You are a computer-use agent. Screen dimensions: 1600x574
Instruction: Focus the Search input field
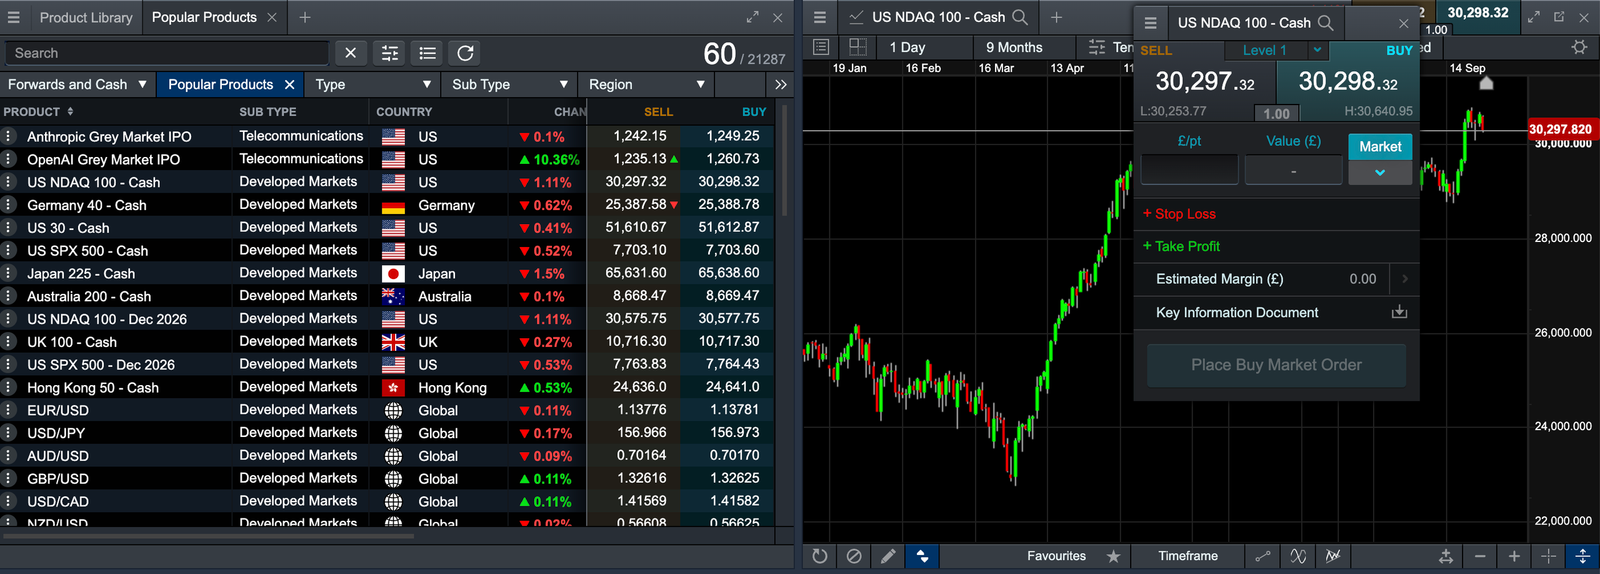click(x=166, y=53)
